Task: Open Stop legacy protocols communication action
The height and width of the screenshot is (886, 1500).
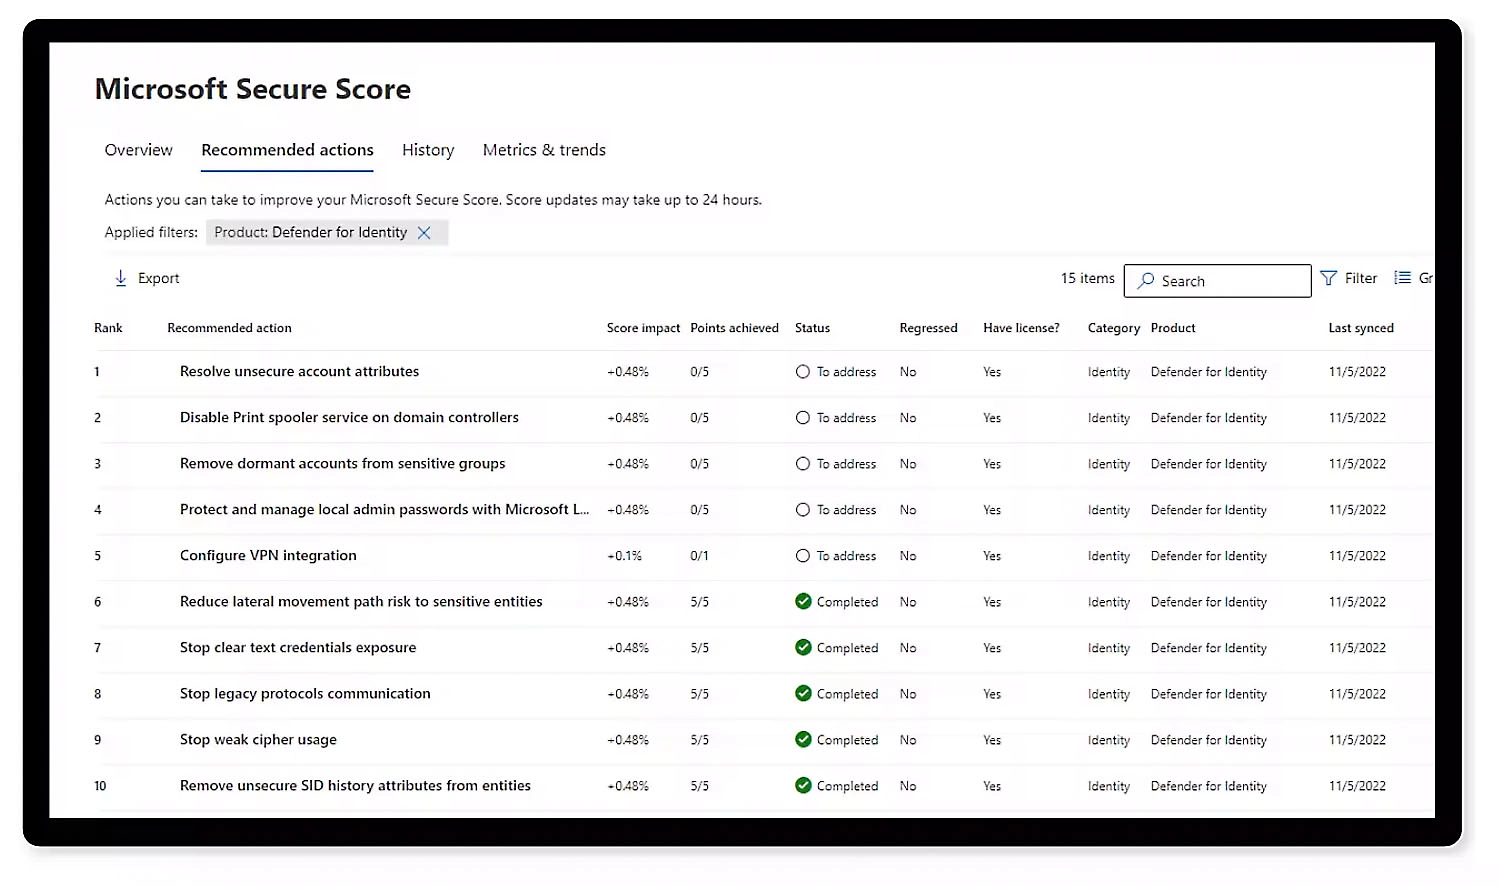Action: tap(305, 694)
